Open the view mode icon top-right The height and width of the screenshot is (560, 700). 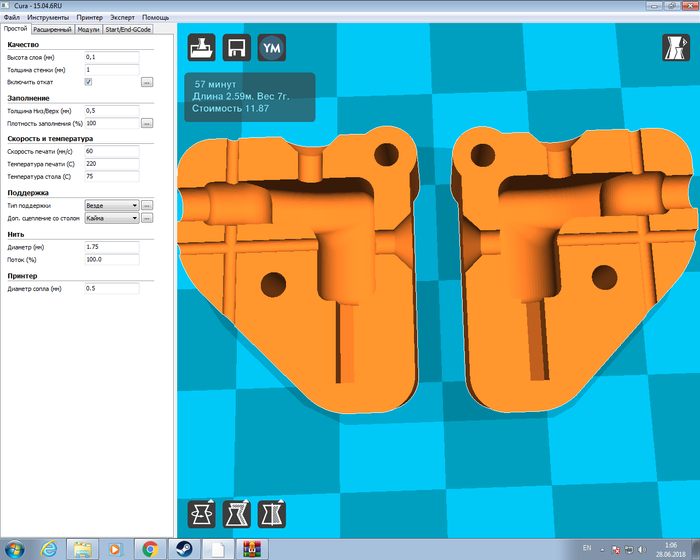(x=675, y=48)
